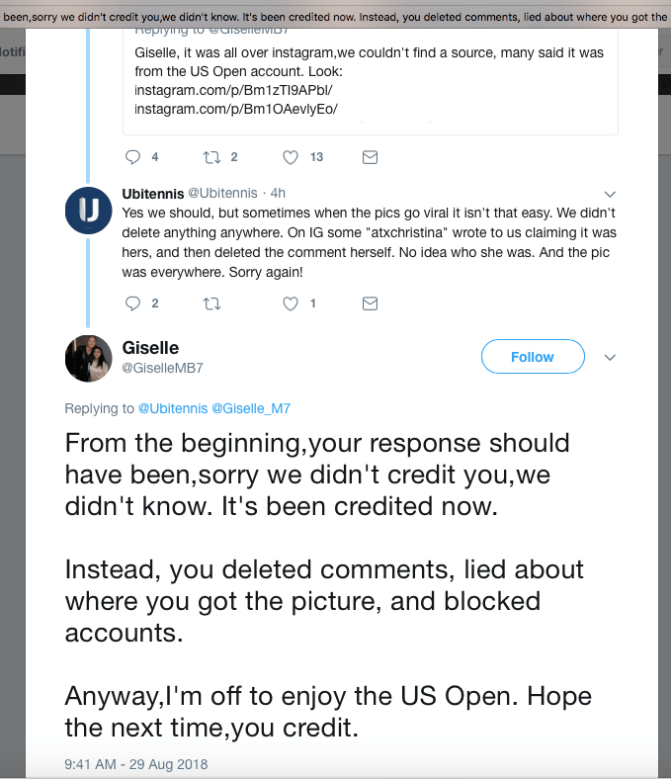This screenshot has width=671, height=779.
Task: Reply to the top quoted tweet
Action: point(133,157)
